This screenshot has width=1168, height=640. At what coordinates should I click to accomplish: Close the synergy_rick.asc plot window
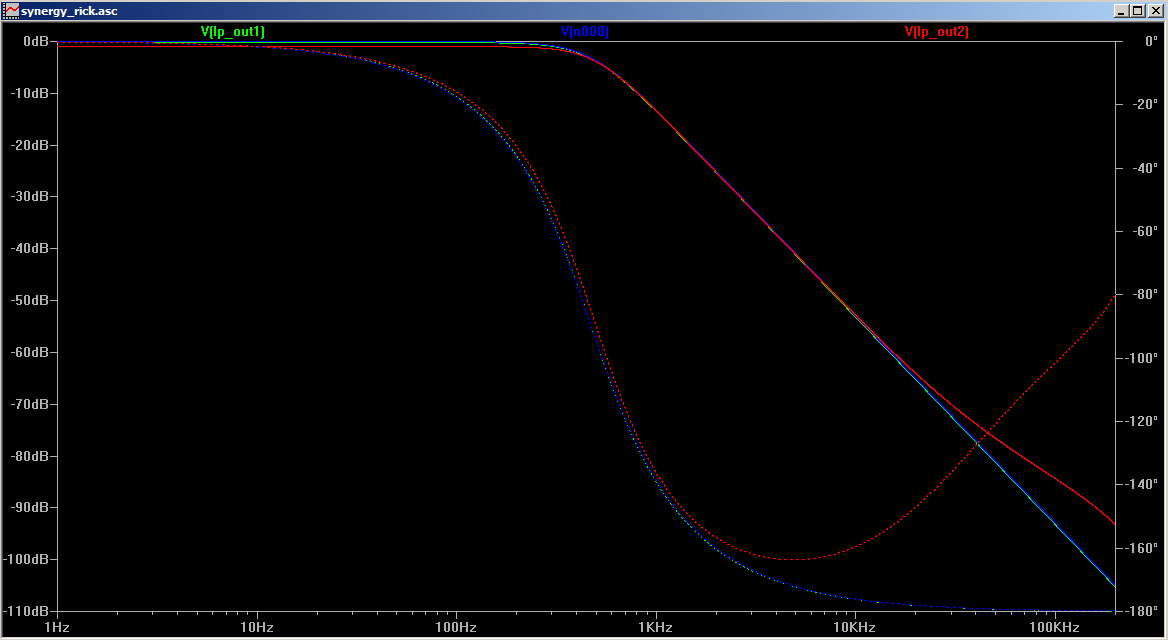coord(1154,10)
